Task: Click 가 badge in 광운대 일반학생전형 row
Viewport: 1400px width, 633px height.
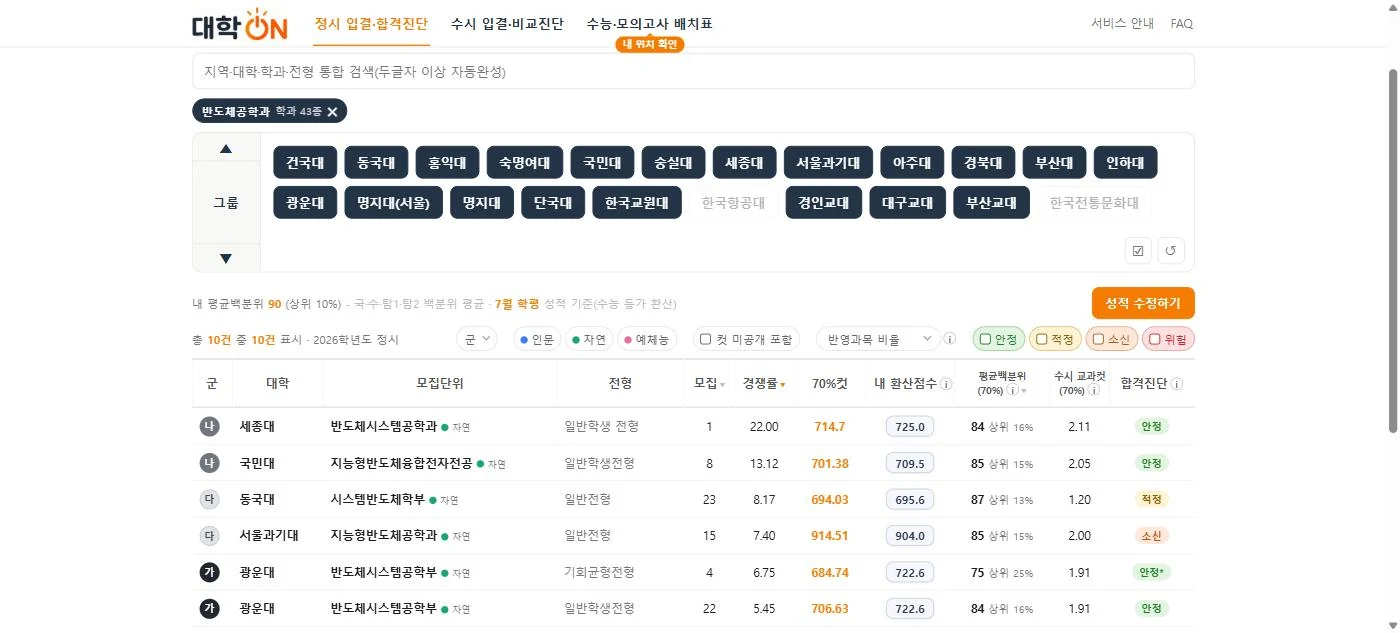Action: [x=209, y=608]
